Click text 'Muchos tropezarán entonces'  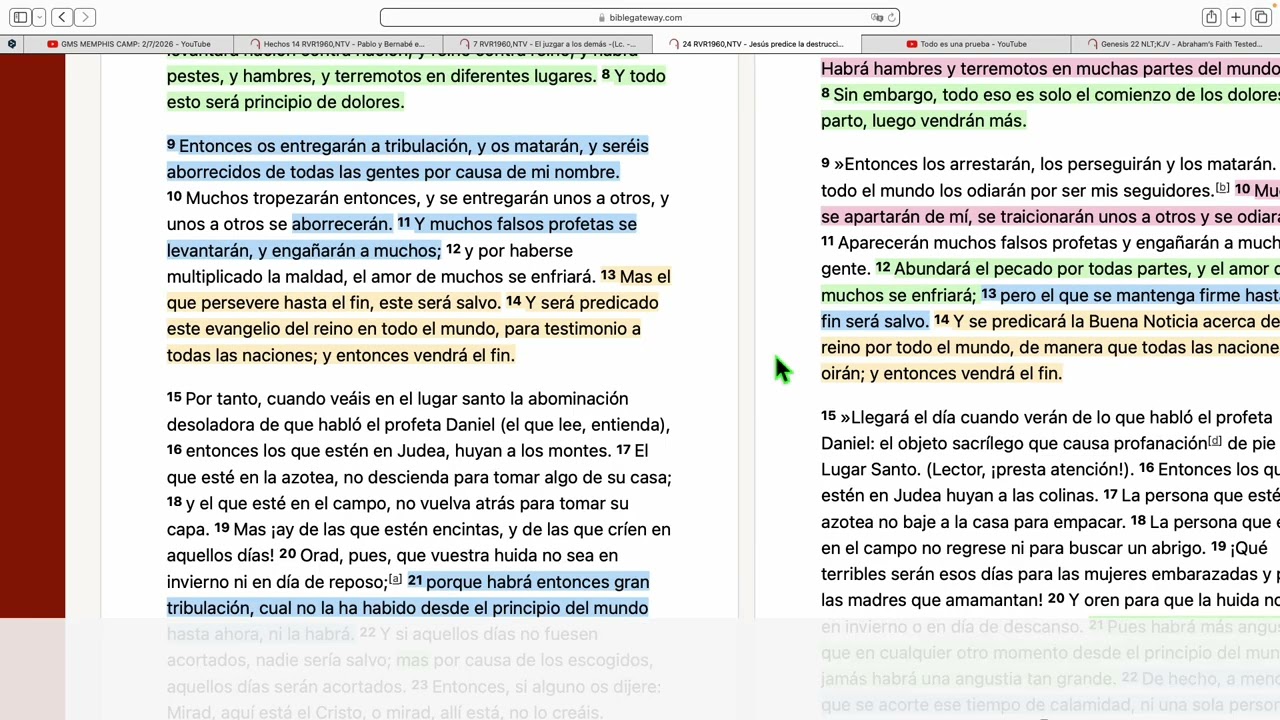303,198
